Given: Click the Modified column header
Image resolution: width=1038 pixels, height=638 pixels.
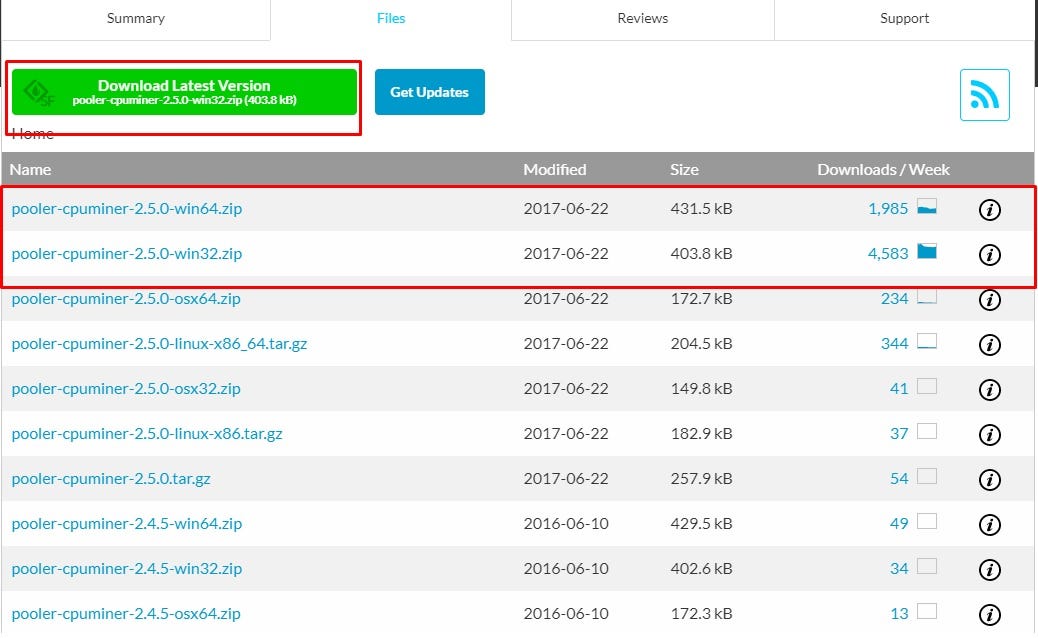Looking at the screenshot, I should coord(555,169).
